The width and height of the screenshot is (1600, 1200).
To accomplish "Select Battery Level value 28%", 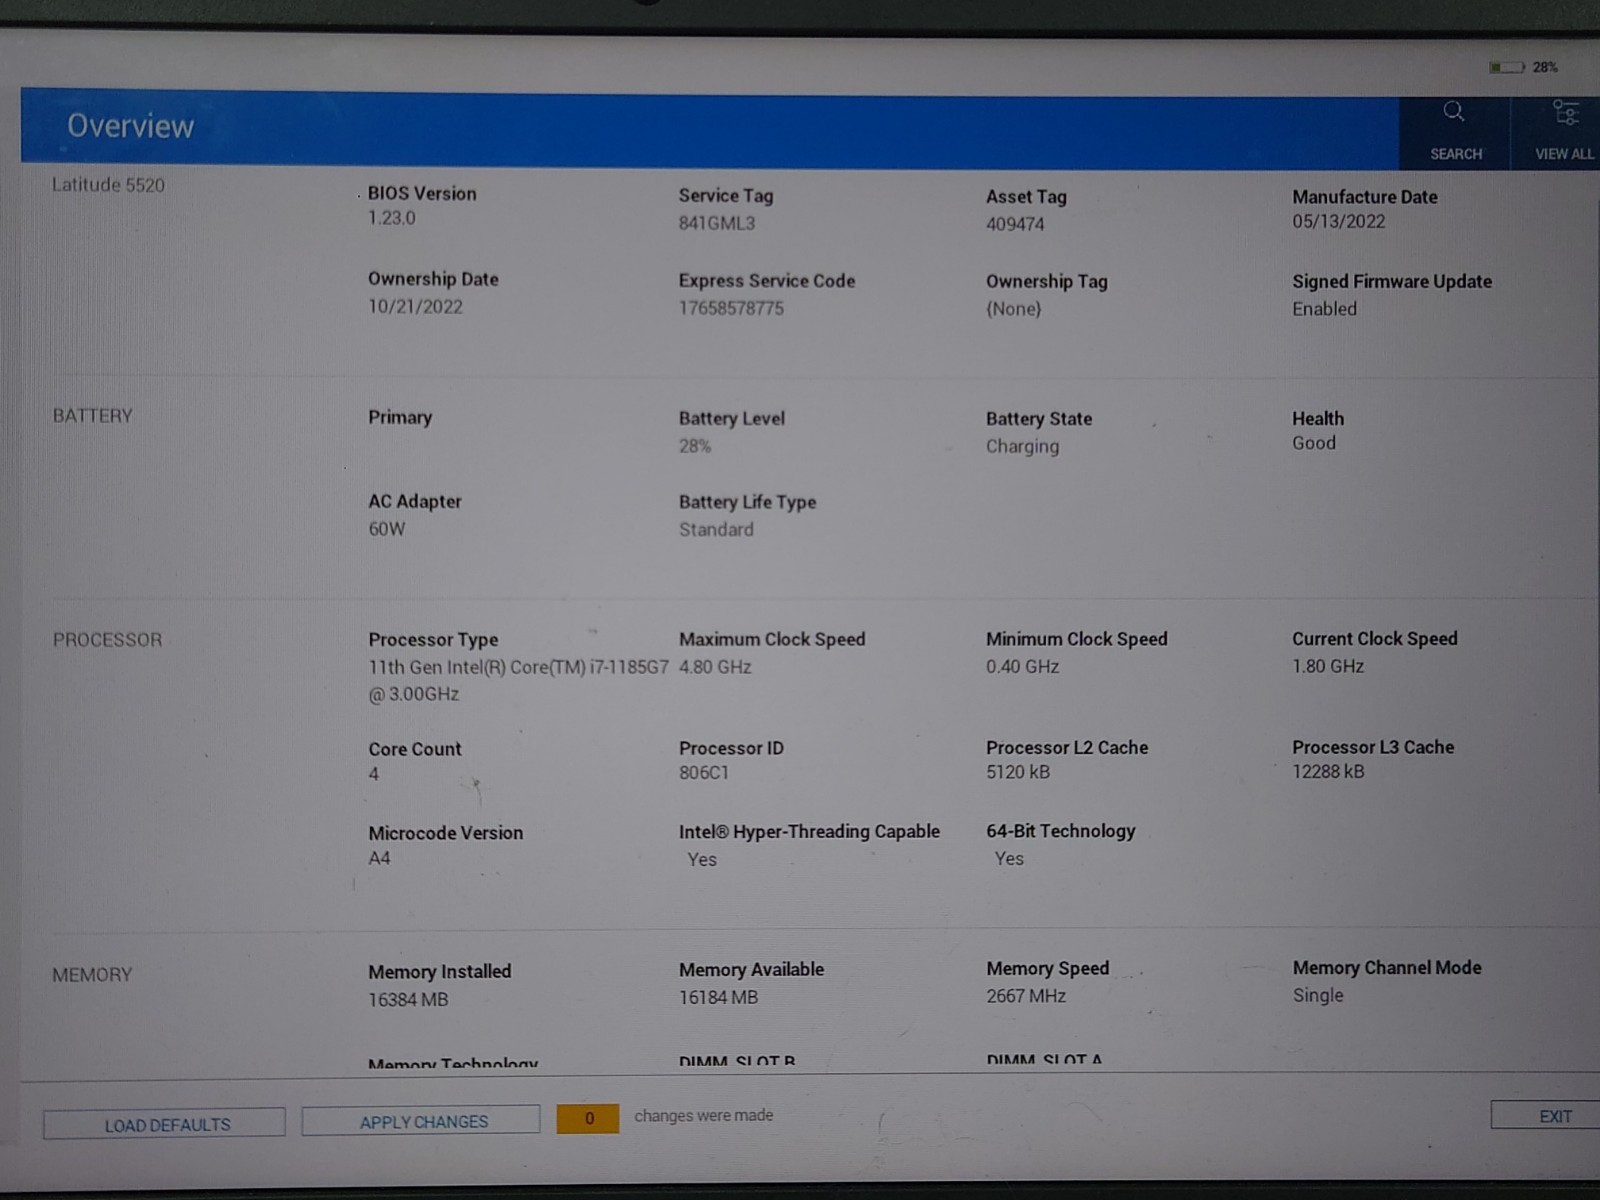I will coord(695,446).
